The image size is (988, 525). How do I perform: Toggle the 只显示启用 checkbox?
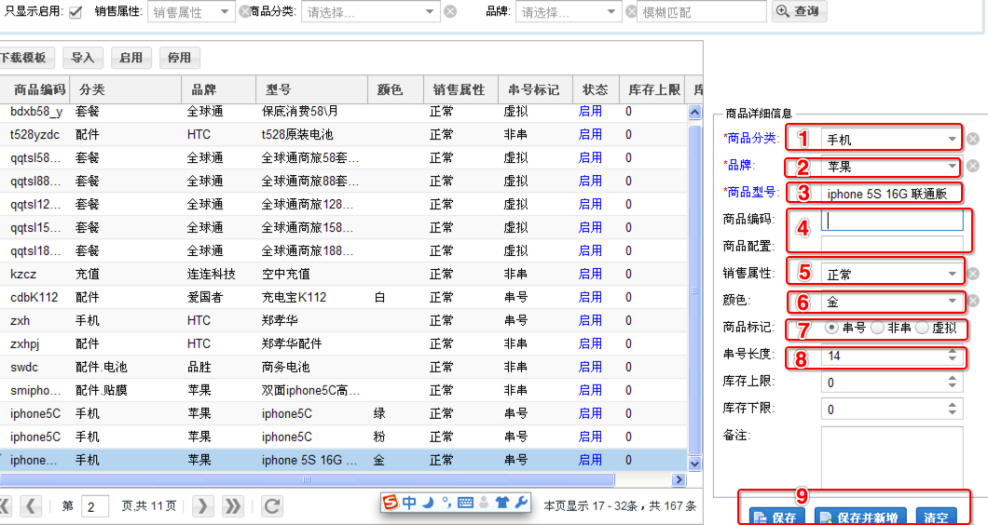point(76,12)
